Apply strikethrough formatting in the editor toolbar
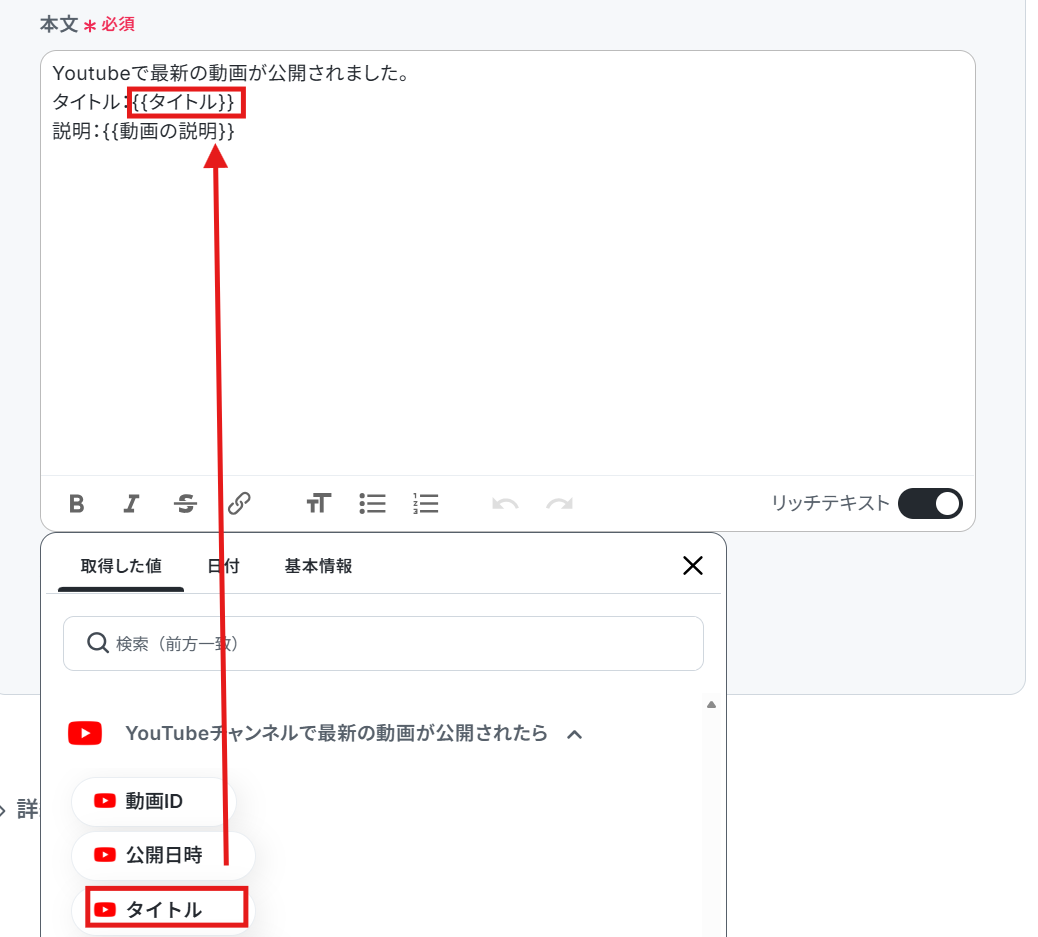 click(x=185, y=504)
